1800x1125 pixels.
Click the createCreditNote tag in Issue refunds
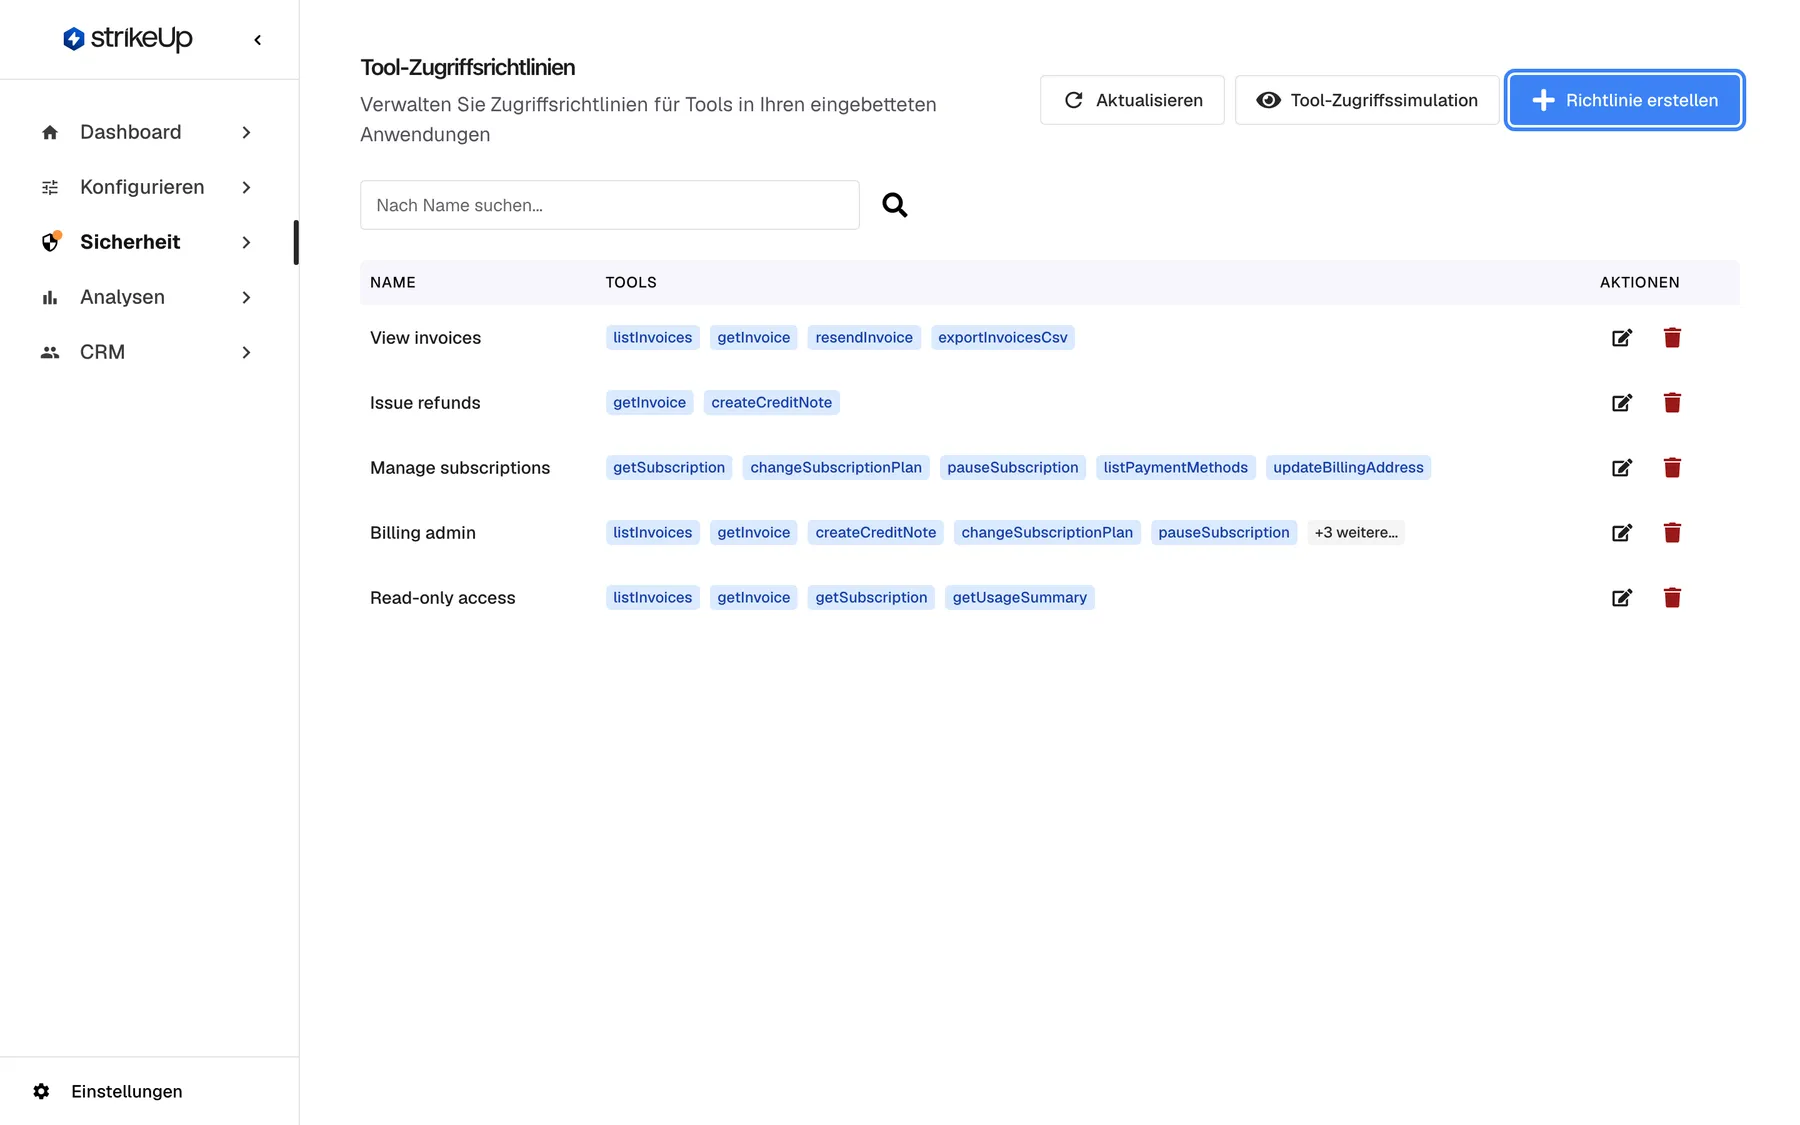pos(772,403)
